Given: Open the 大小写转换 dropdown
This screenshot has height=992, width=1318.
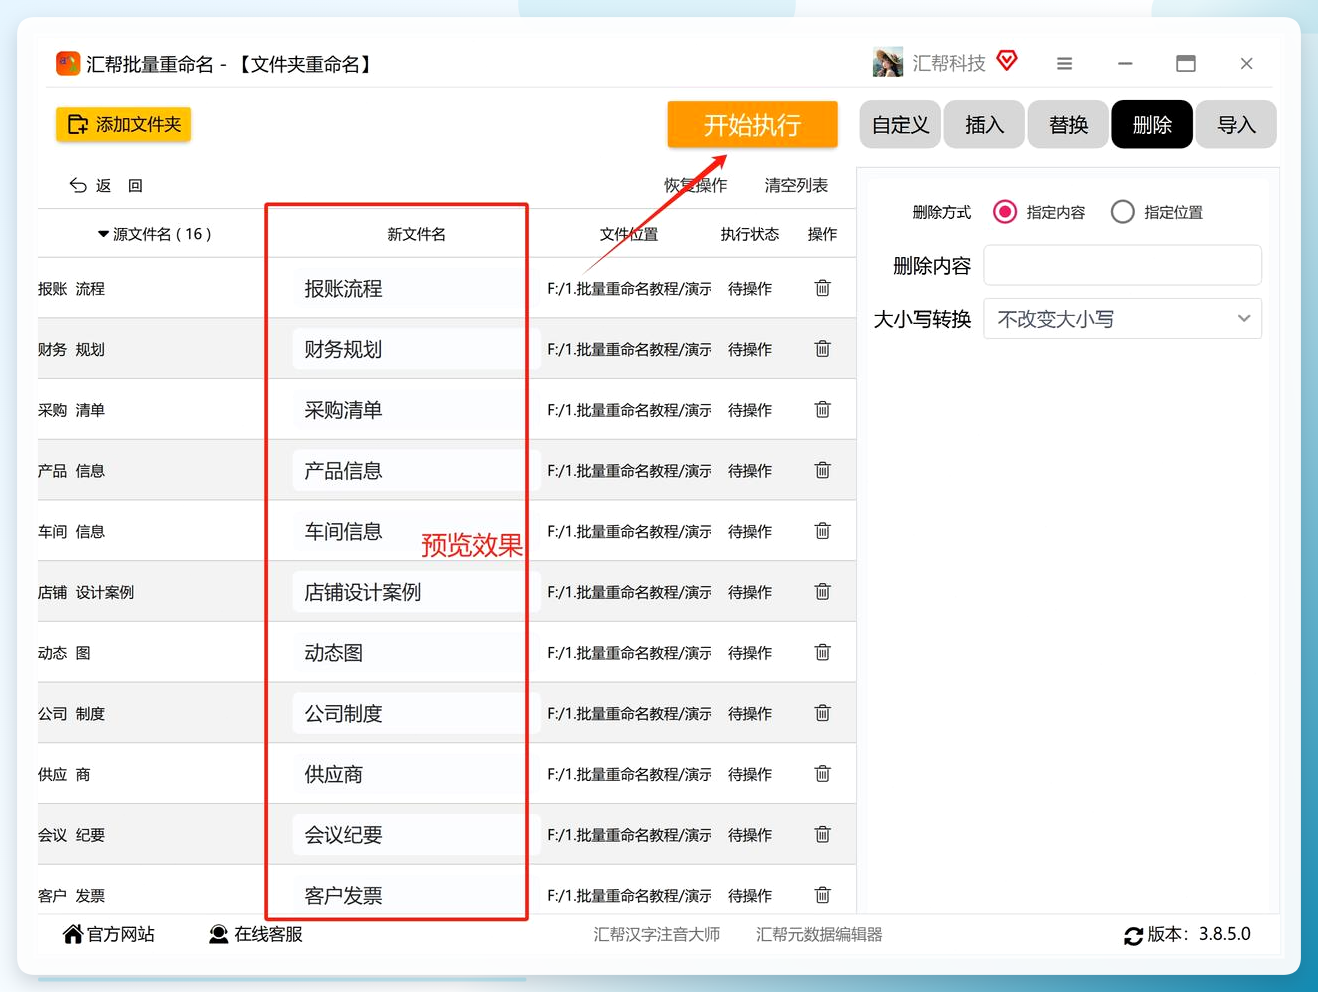Looking at the screenshot, I should [x=1123, y=319].
